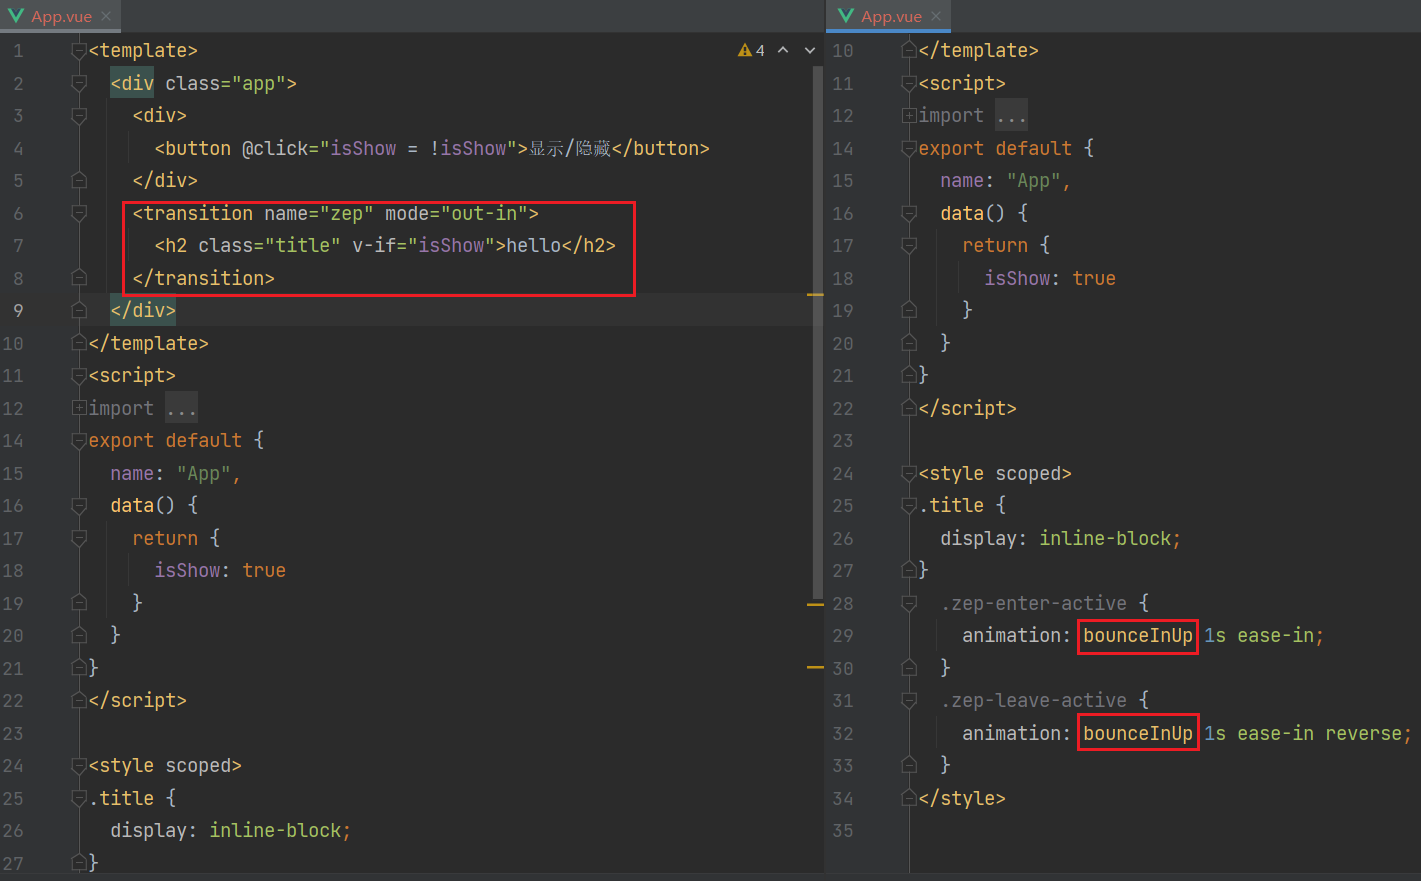Click the </template> tag in right editor
Screen dimensions: 1421x881
point(978,51)
